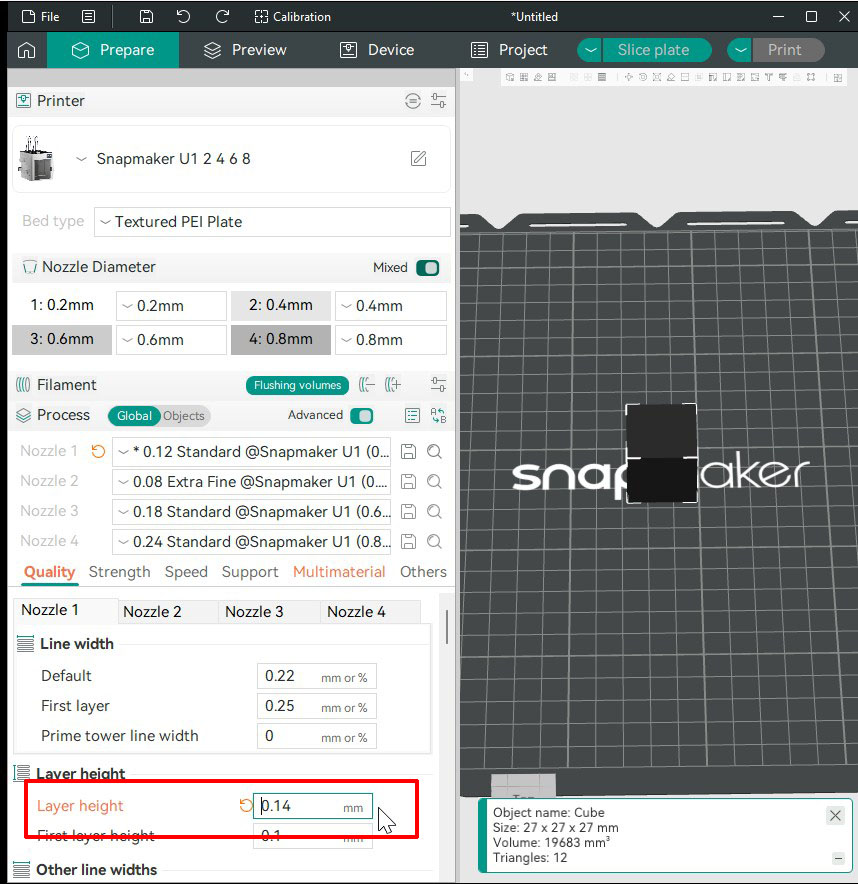
Task: Undo the last action
Action: [x=183, y=16]
